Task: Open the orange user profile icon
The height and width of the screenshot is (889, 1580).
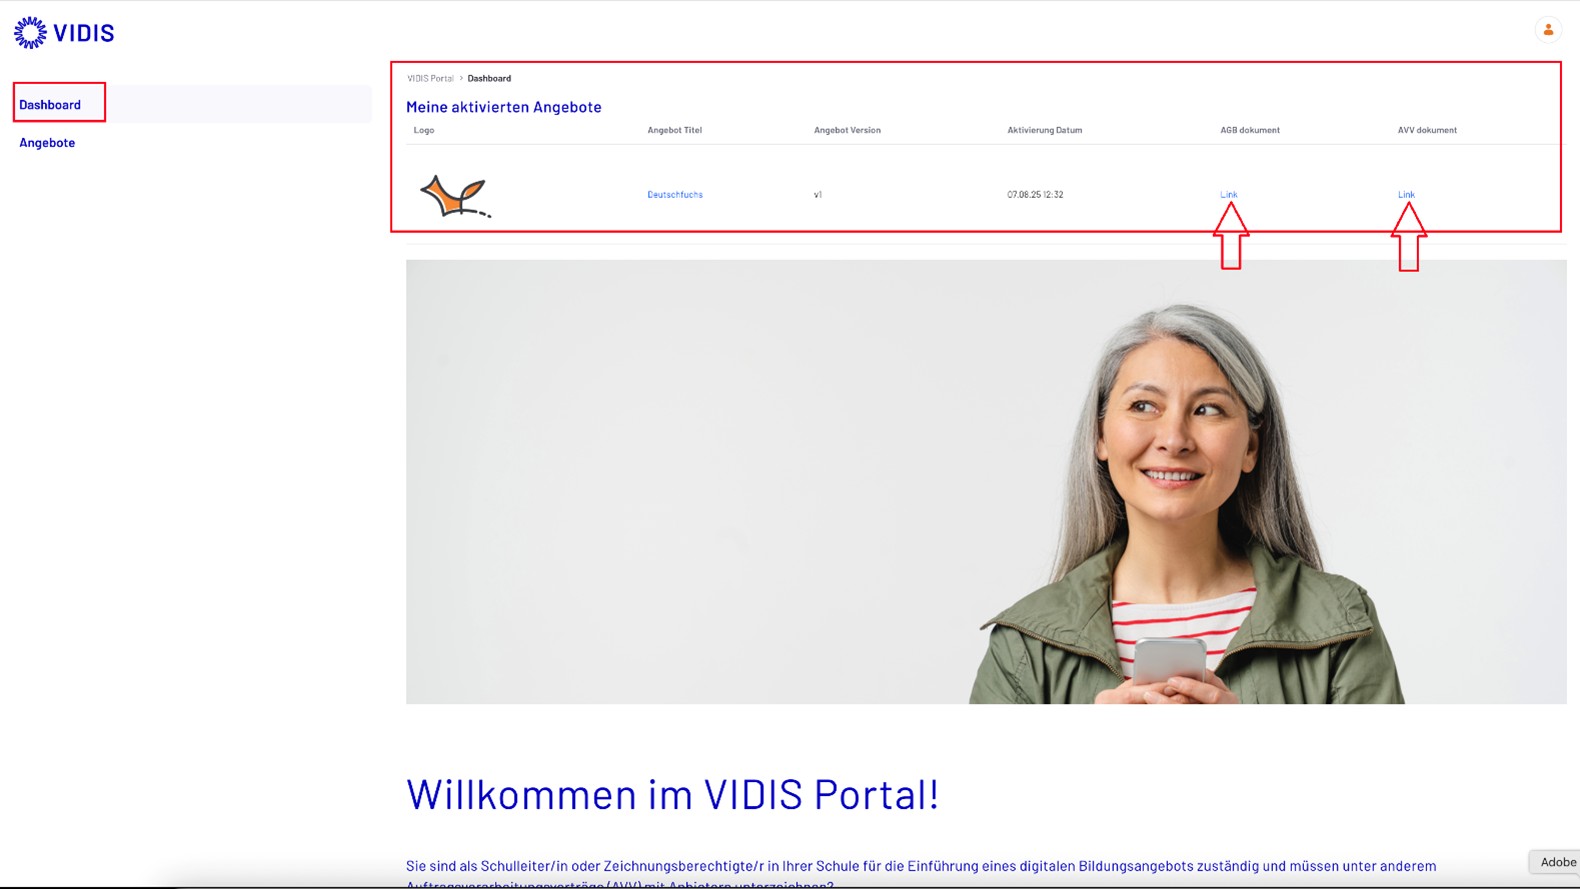Action: (1548, 30)
